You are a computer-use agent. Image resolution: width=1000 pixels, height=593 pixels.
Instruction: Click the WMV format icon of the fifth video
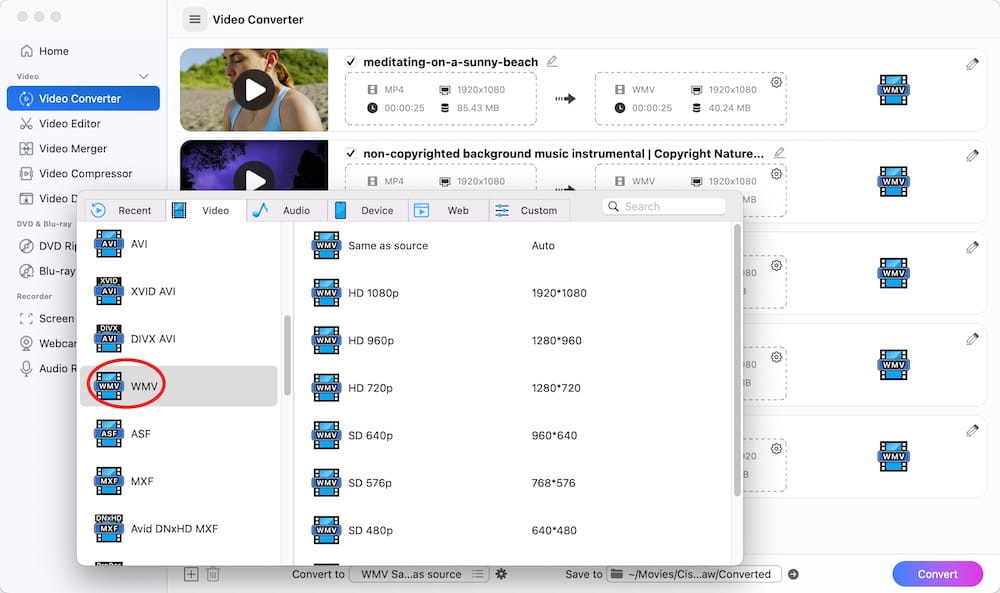click(x=893, y=457)
